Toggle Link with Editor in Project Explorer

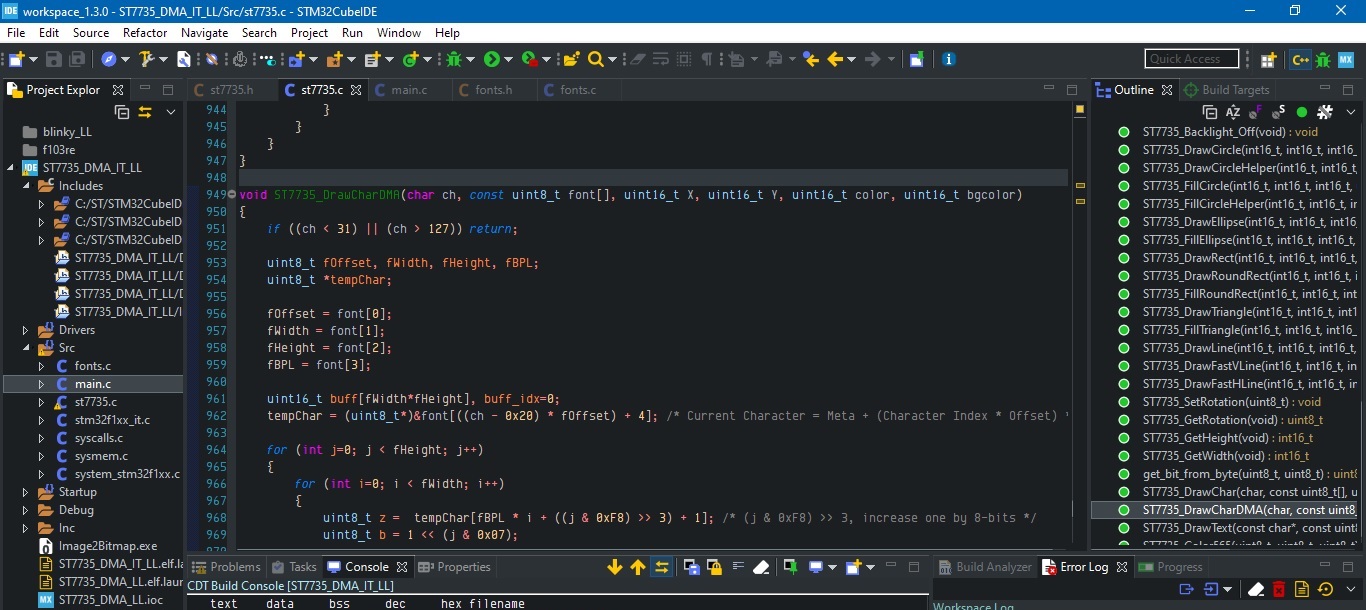tap(145, 112)
